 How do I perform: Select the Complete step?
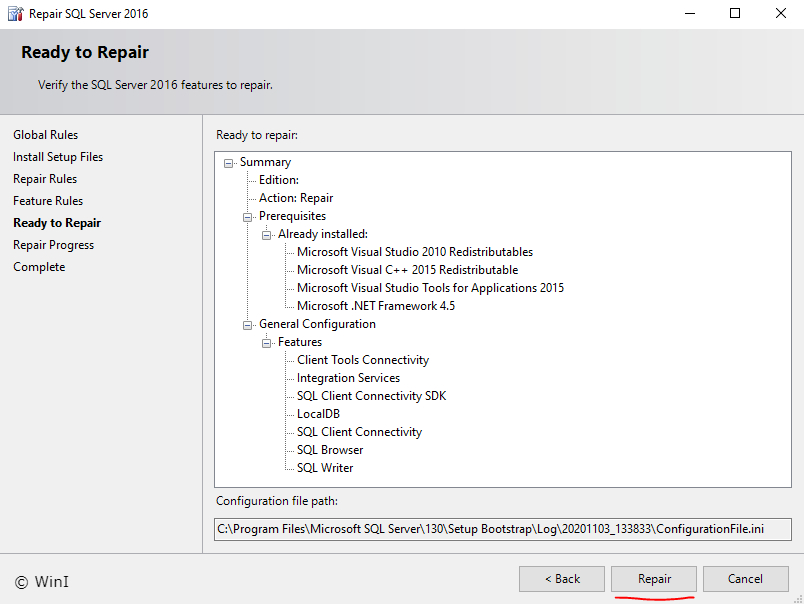pyautogui.click(x=39, y=266)
